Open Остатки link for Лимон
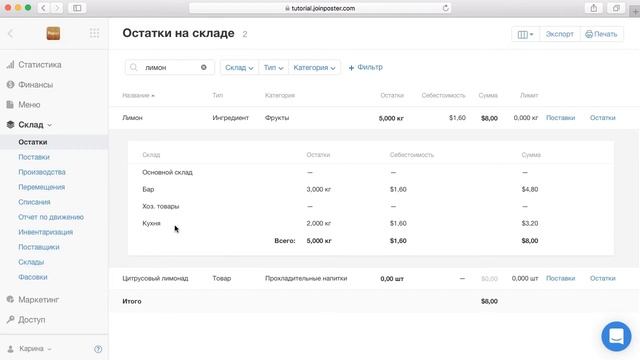640x360 pixels. [x=602, y=118]
